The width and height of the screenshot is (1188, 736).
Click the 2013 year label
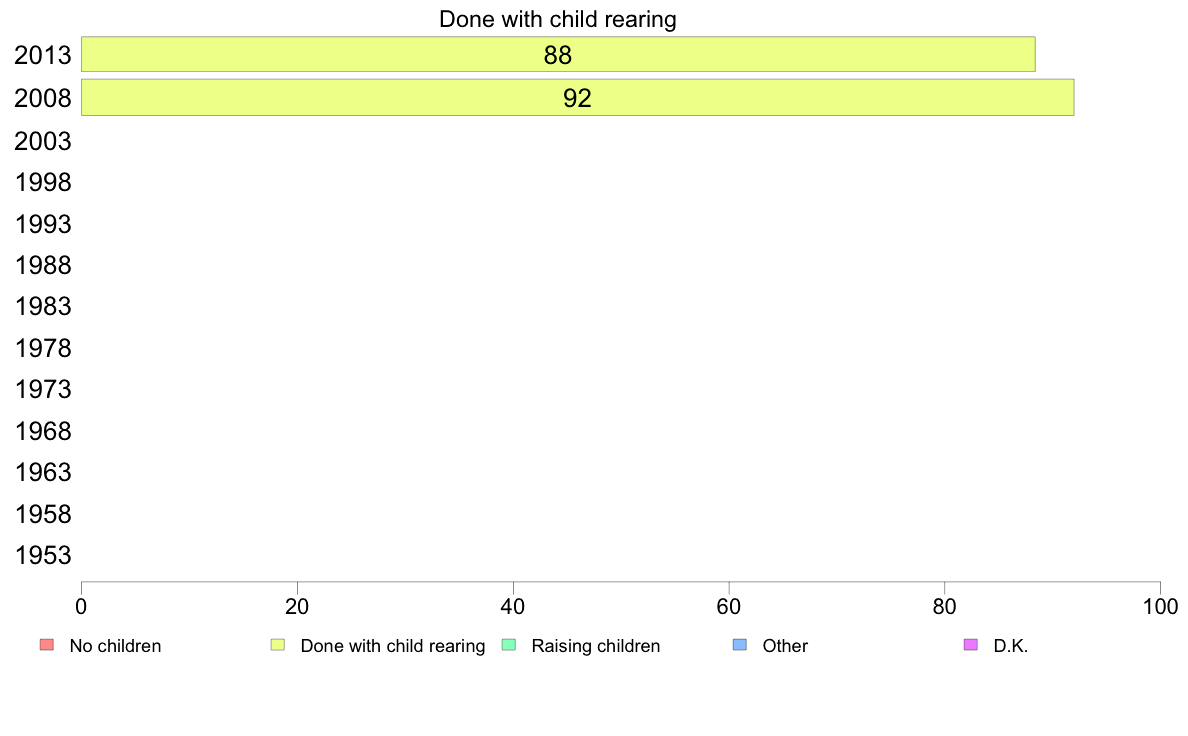(x=42, y=55)
